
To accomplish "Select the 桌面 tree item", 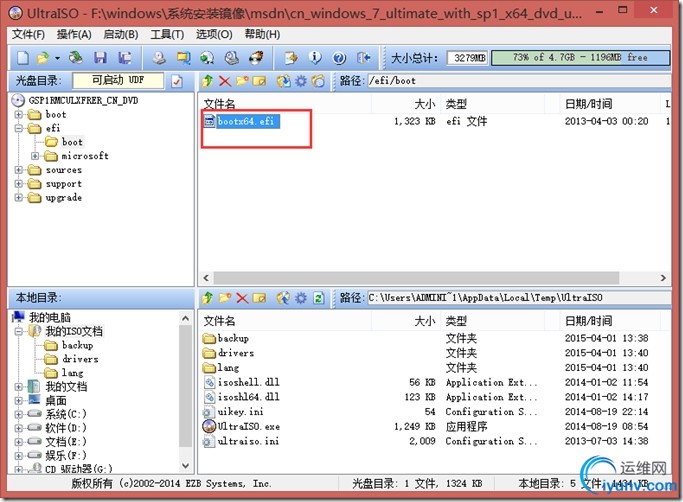I will tap(56, 400).
